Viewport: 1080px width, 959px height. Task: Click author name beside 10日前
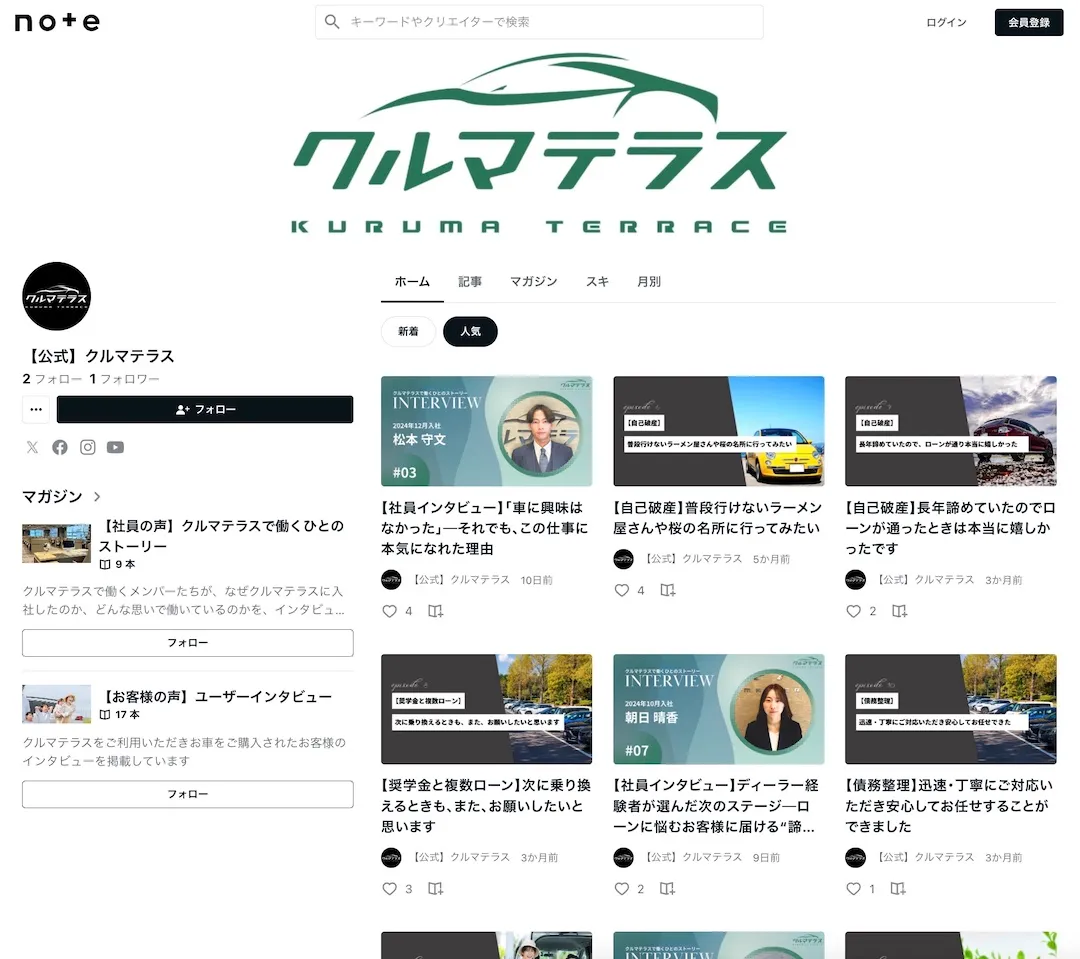pos(461,580)
